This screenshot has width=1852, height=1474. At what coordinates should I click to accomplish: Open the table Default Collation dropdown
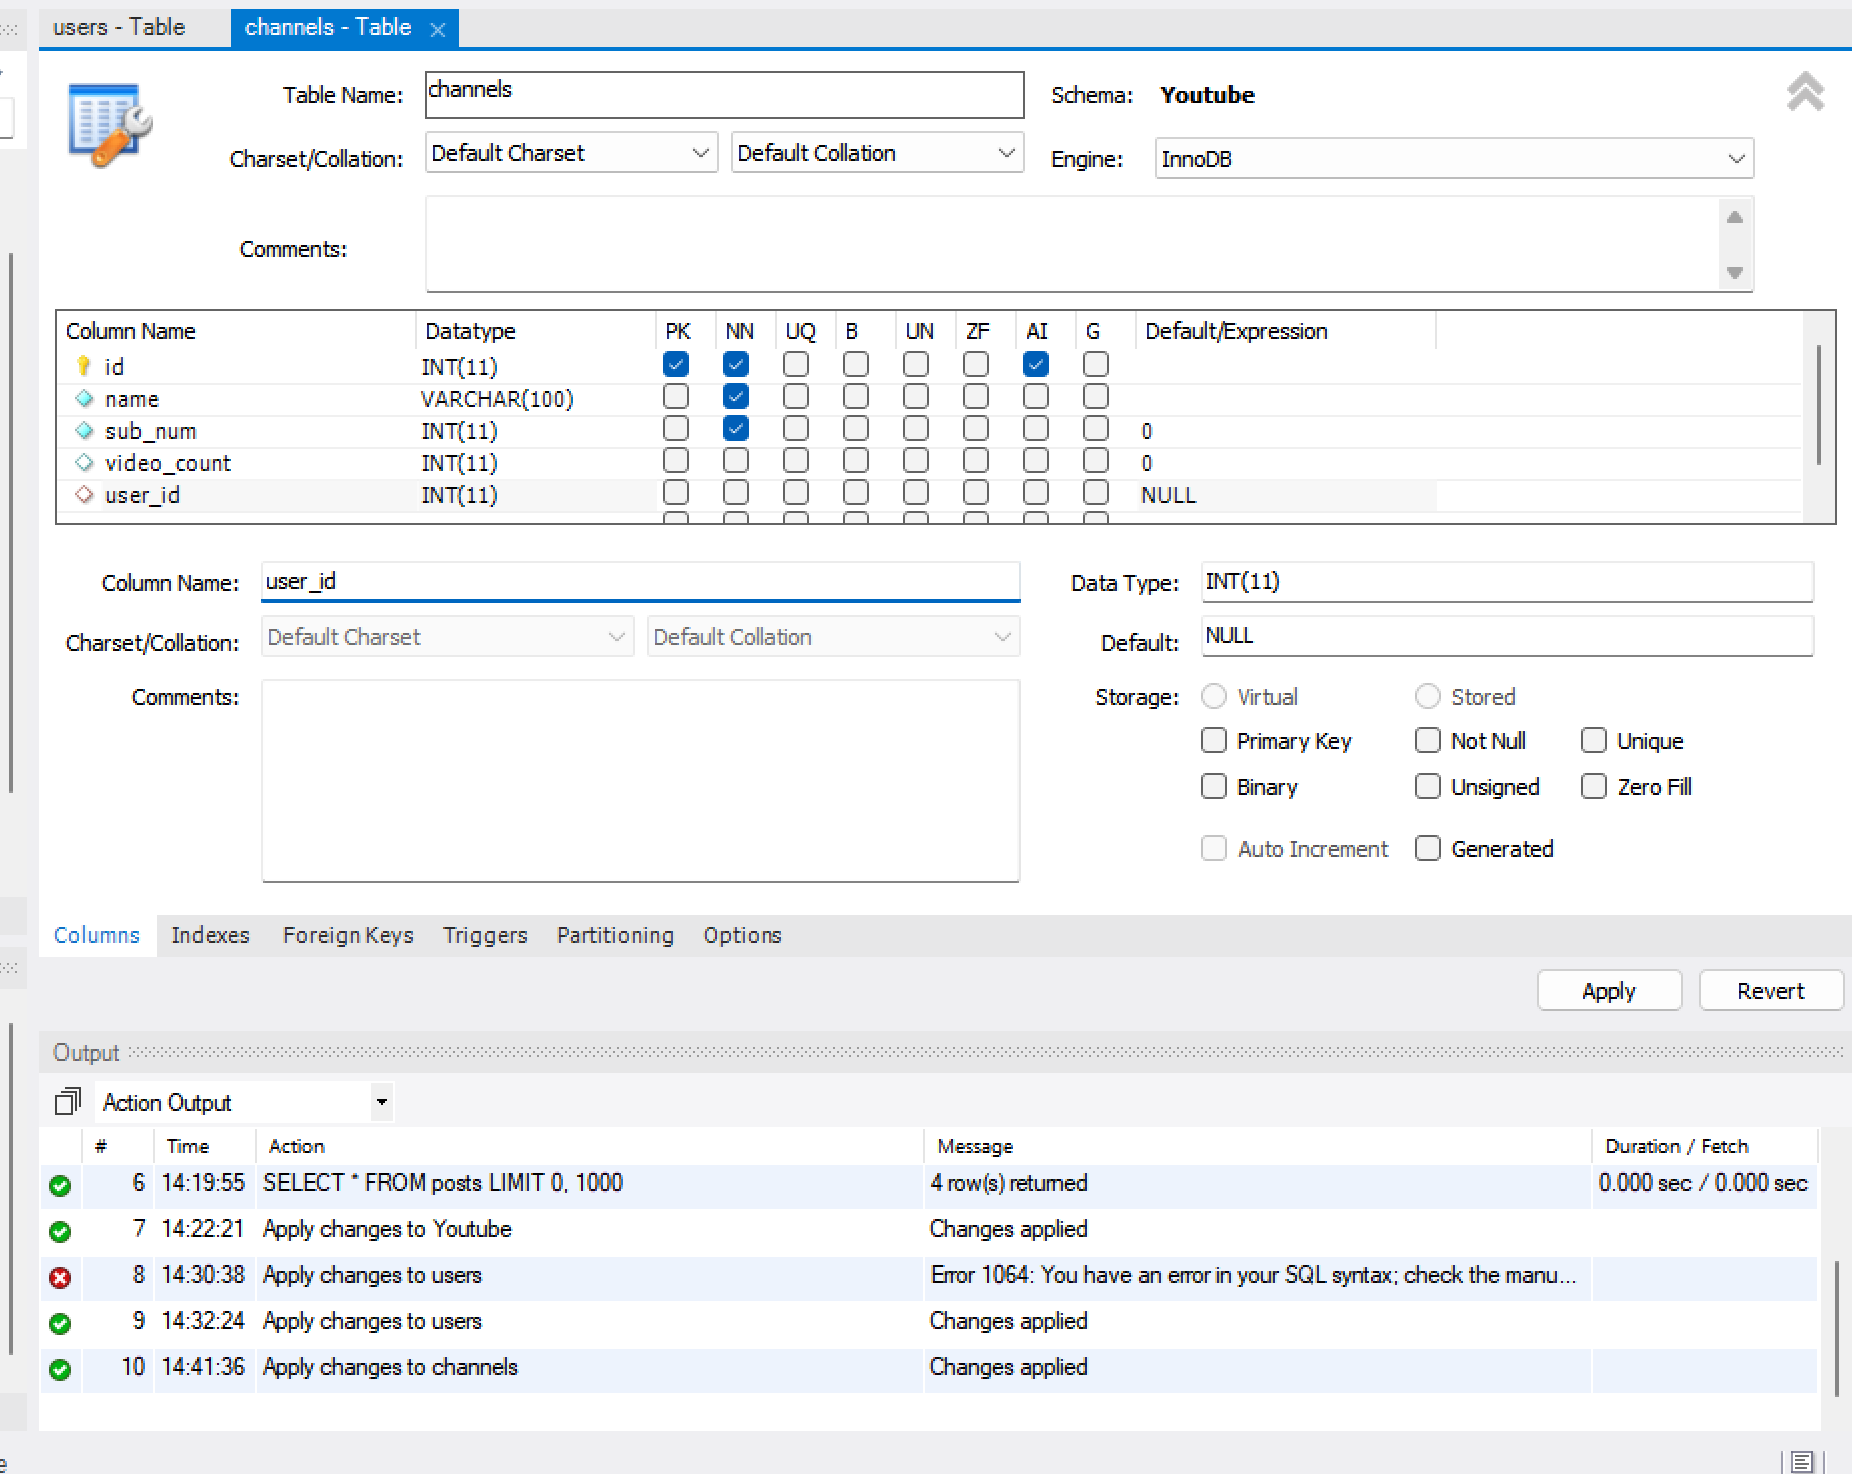pos(877,153)
